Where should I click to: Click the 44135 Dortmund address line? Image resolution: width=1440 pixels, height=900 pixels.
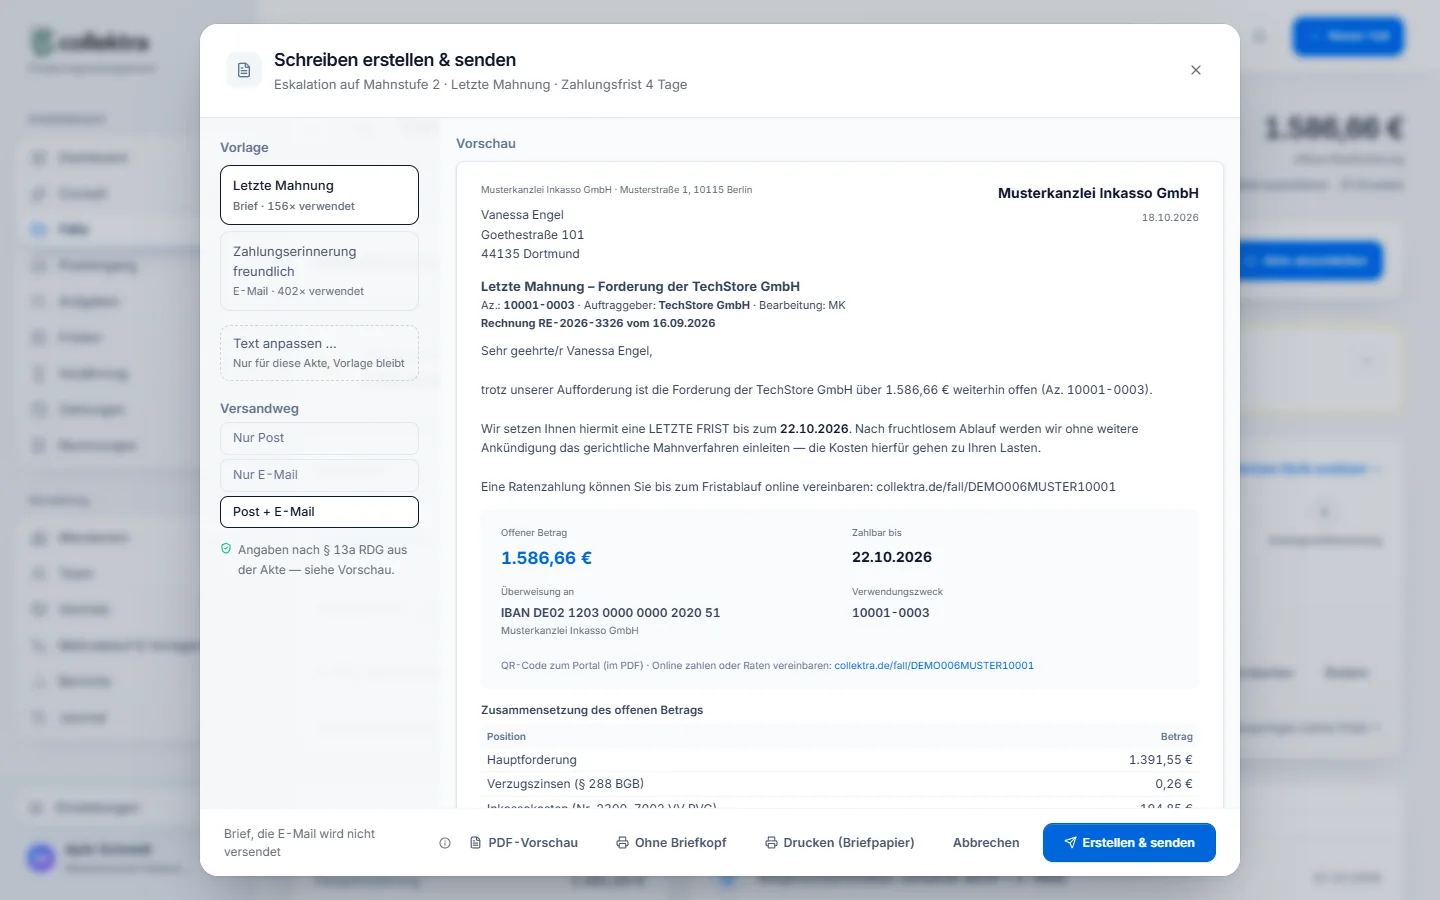click(x=530, y=254)
